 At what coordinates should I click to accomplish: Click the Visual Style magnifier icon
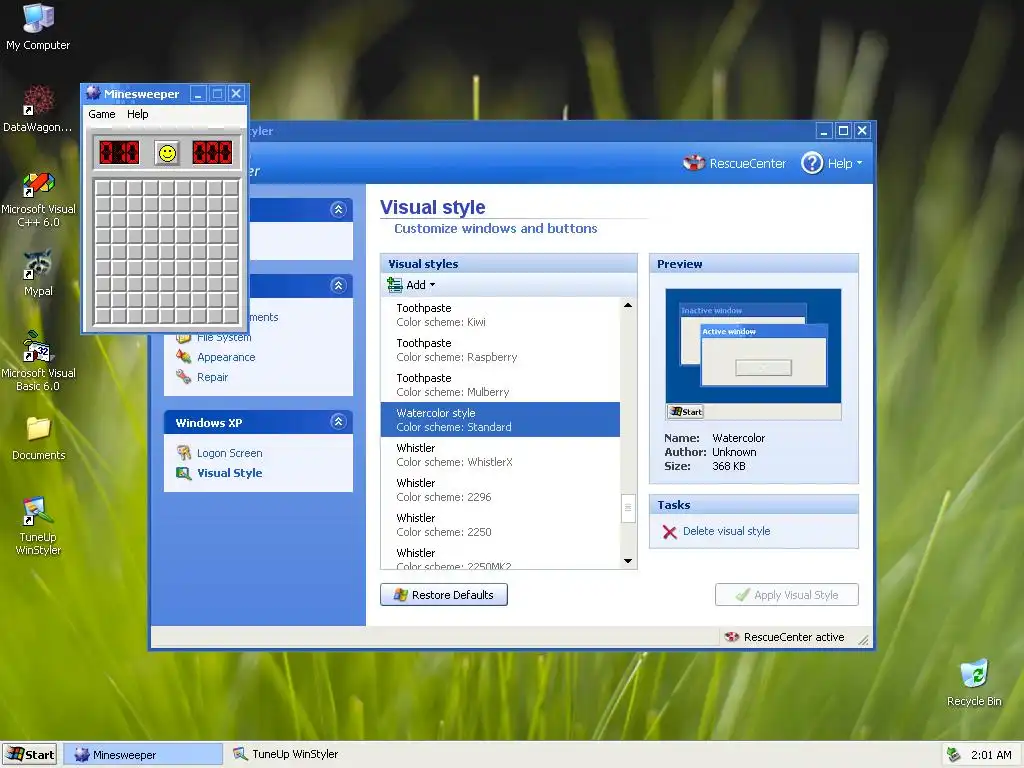[184, 473]
